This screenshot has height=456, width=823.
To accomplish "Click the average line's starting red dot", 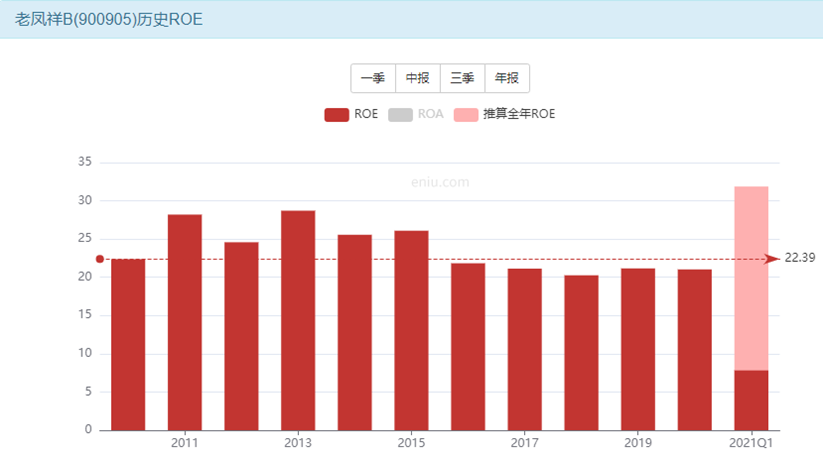I will (x=100, y=259).
